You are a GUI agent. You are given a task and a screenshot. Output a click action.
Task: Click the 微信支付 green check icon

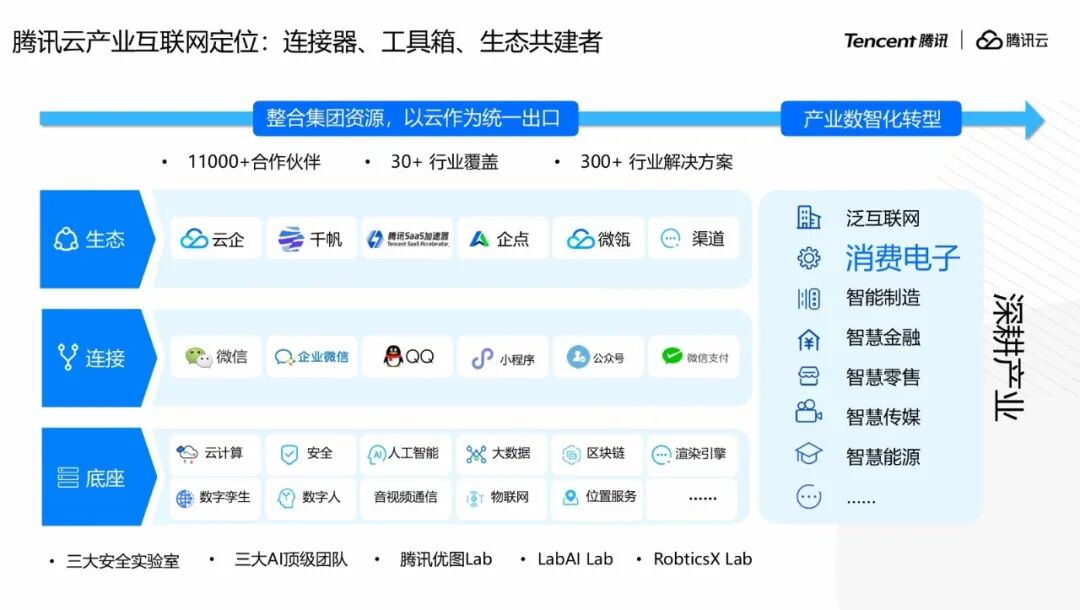(x=672, y=355)
